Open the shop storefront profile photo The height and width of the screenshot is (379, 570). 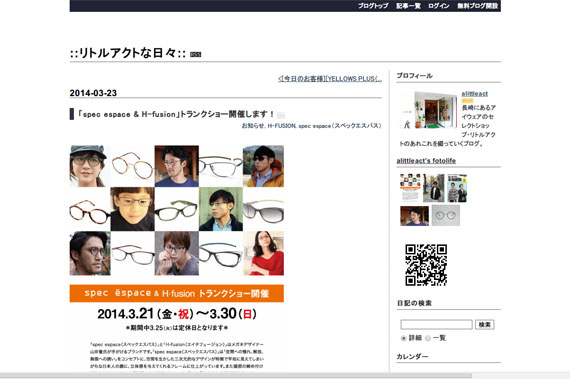pos(429,110)
